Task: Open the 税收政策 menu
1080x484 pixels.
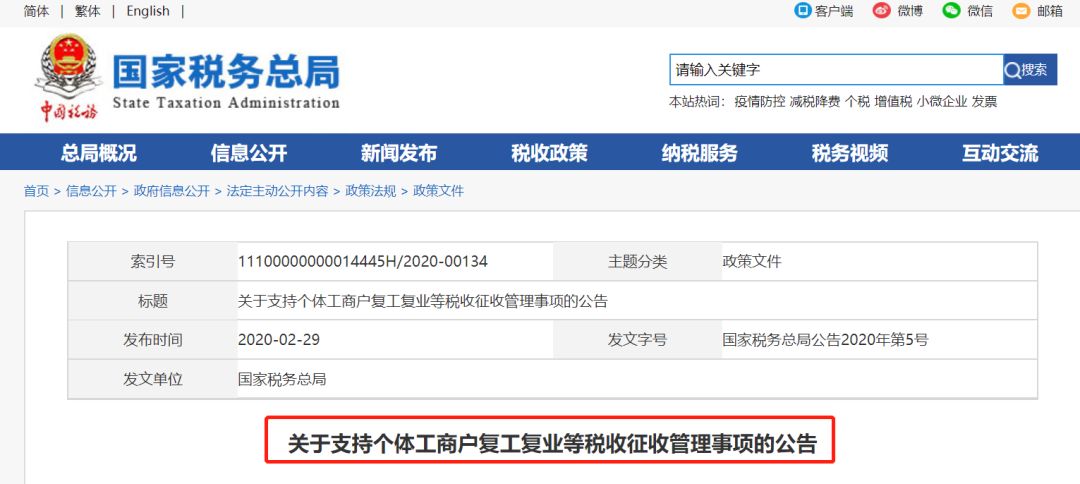Action: [x=549, y=153]
